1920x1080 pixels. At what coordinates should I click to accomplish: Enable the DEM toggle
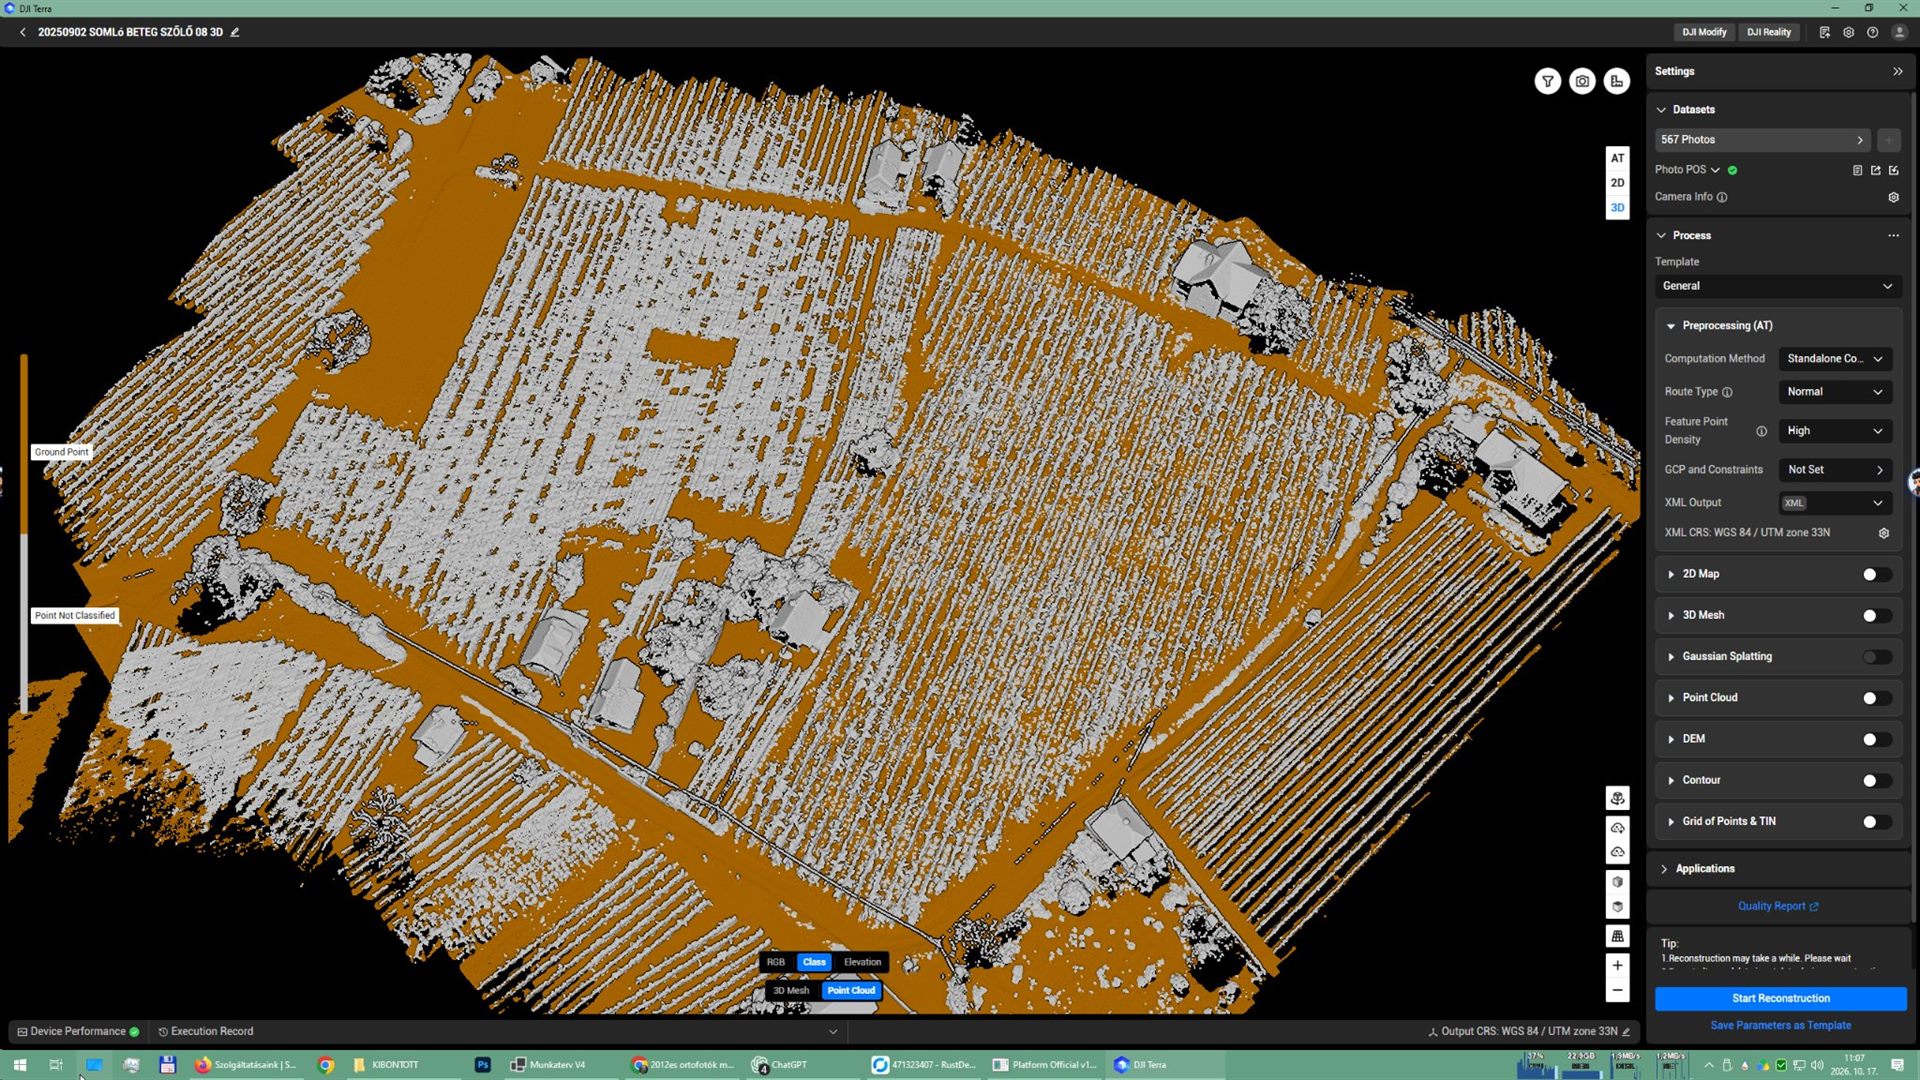pos(1877,739)
